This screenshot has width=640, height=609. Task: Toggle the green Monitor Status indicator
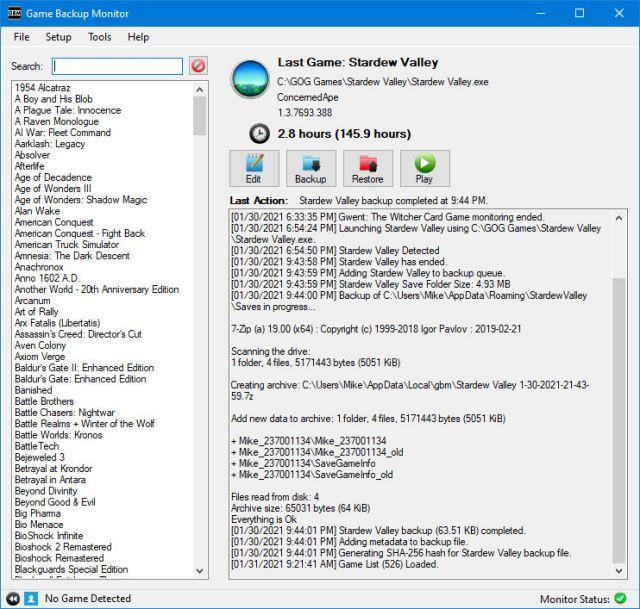(621, 598)
